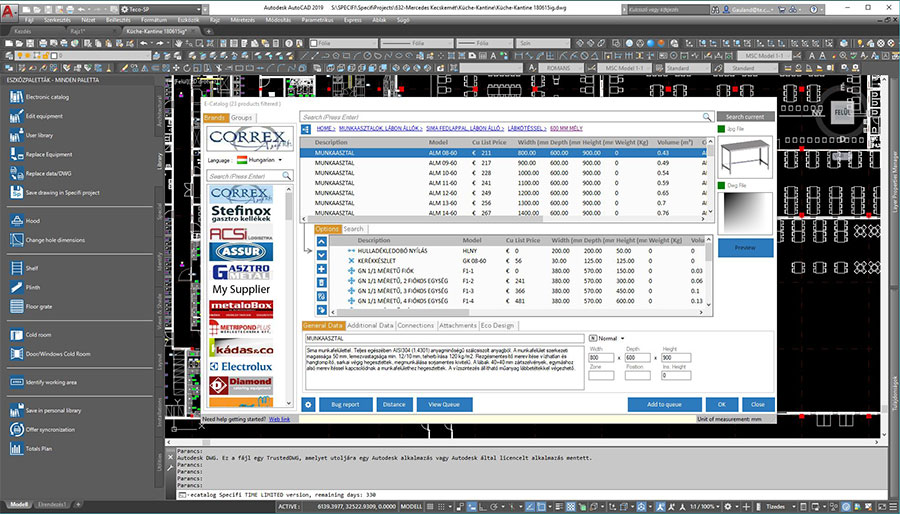Image resolution: width=900 pixels, height=514 pixels.
Task: Click the Cold room tool icon
Action: 16,334
